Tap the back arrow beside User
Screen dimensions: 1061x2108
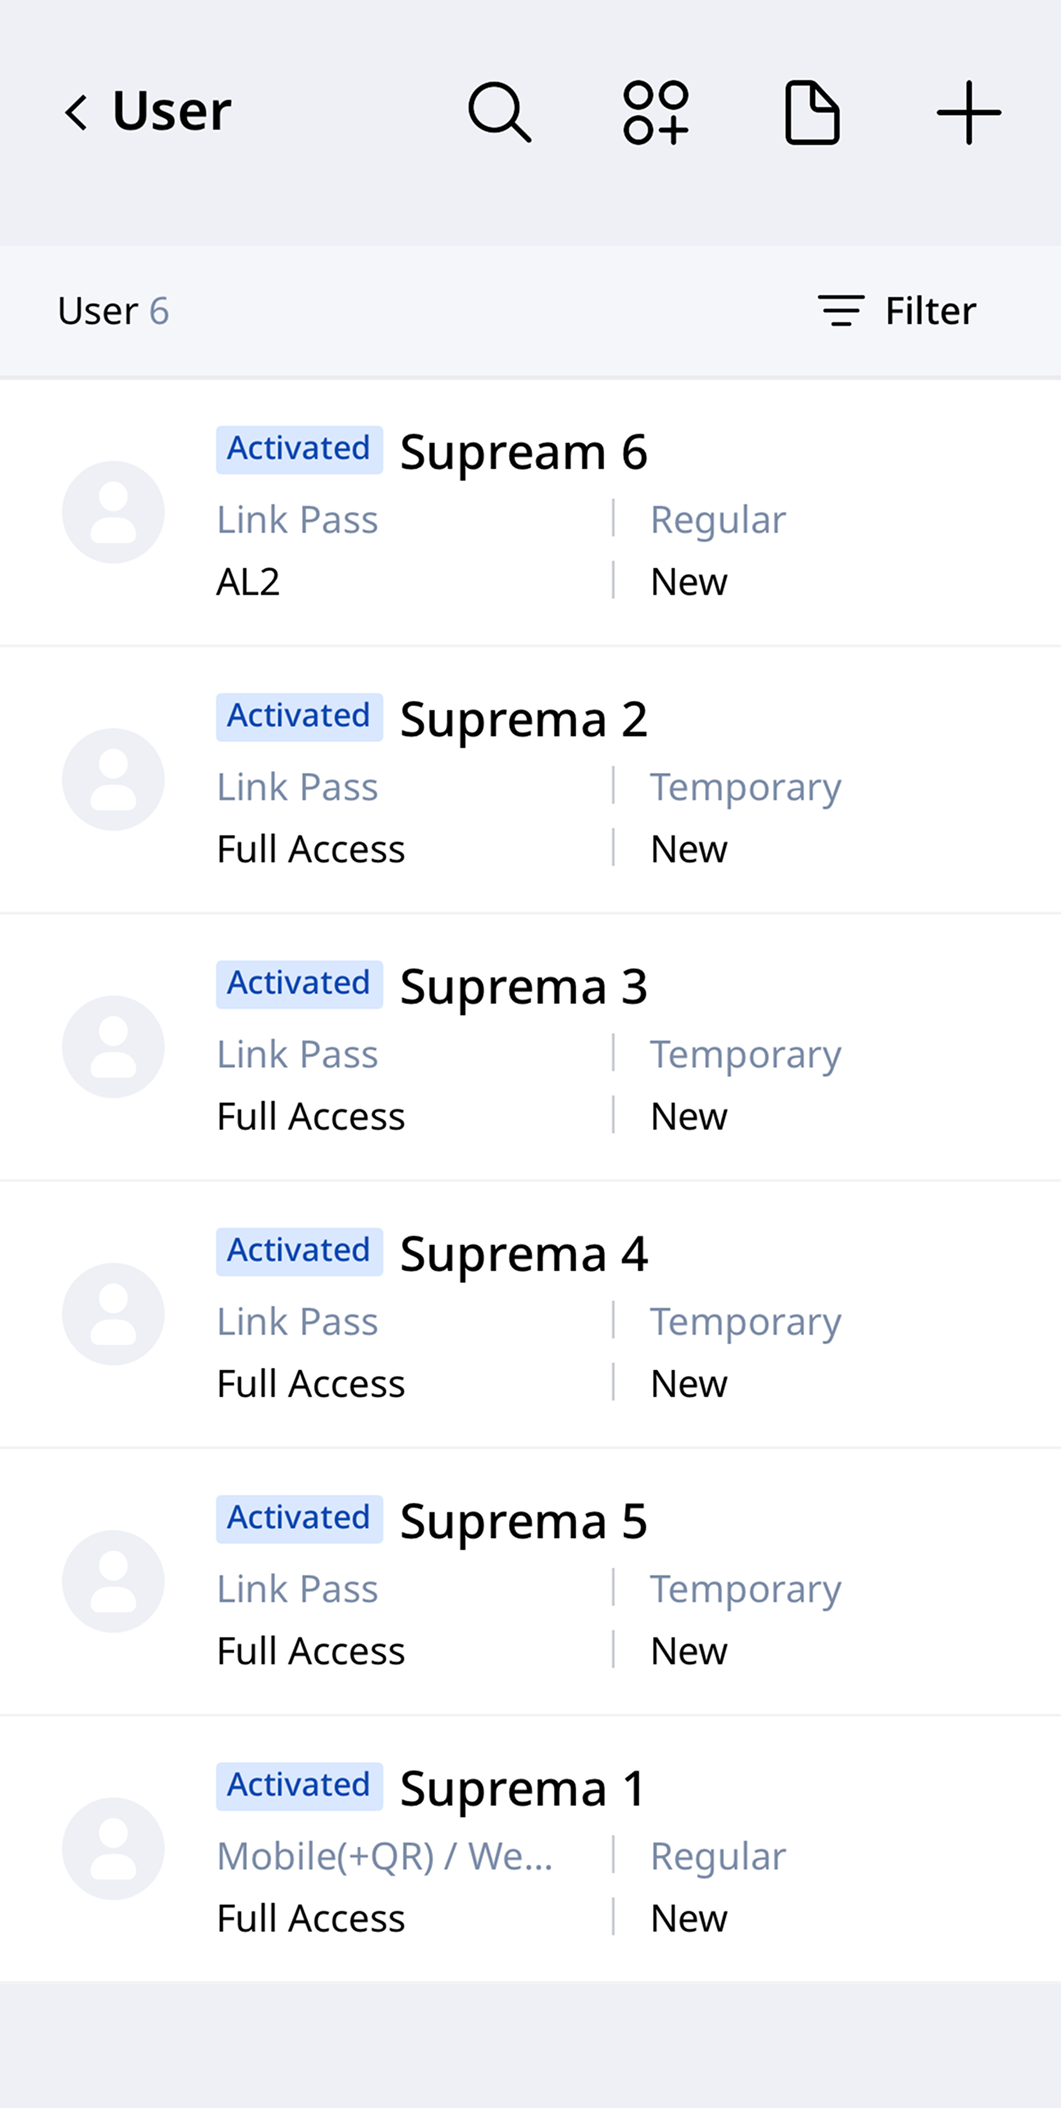pos(76,112)
